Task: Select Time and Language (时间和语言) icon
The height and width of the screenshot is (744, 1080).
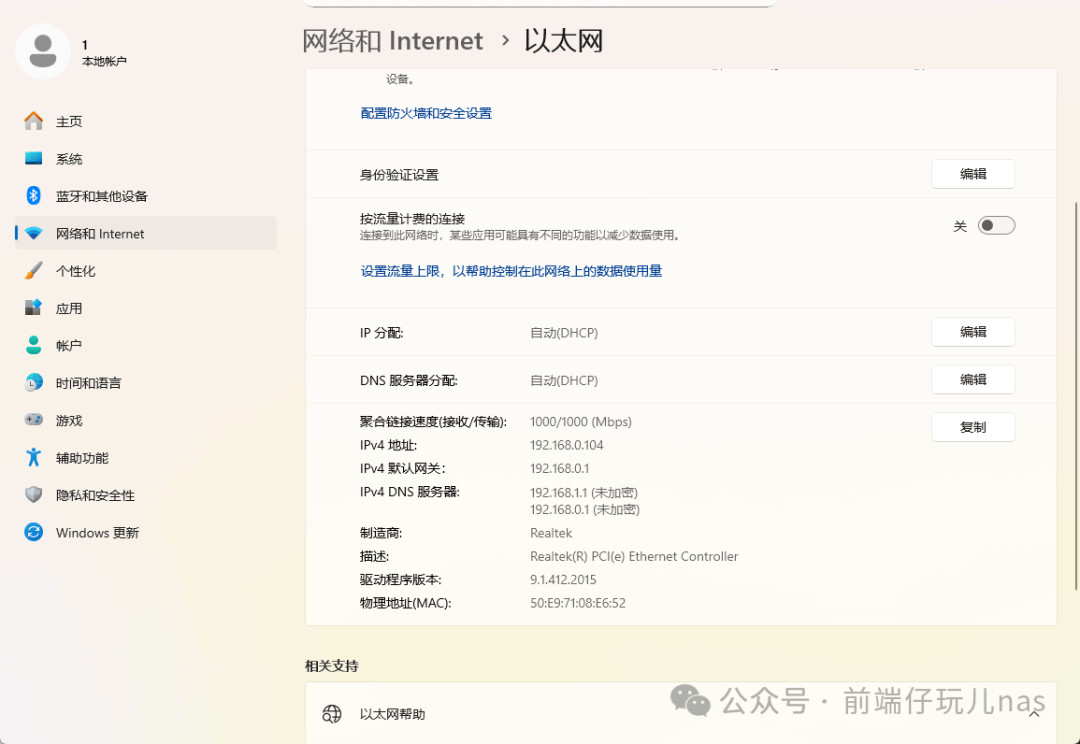Action: click(x=34, y=383)
